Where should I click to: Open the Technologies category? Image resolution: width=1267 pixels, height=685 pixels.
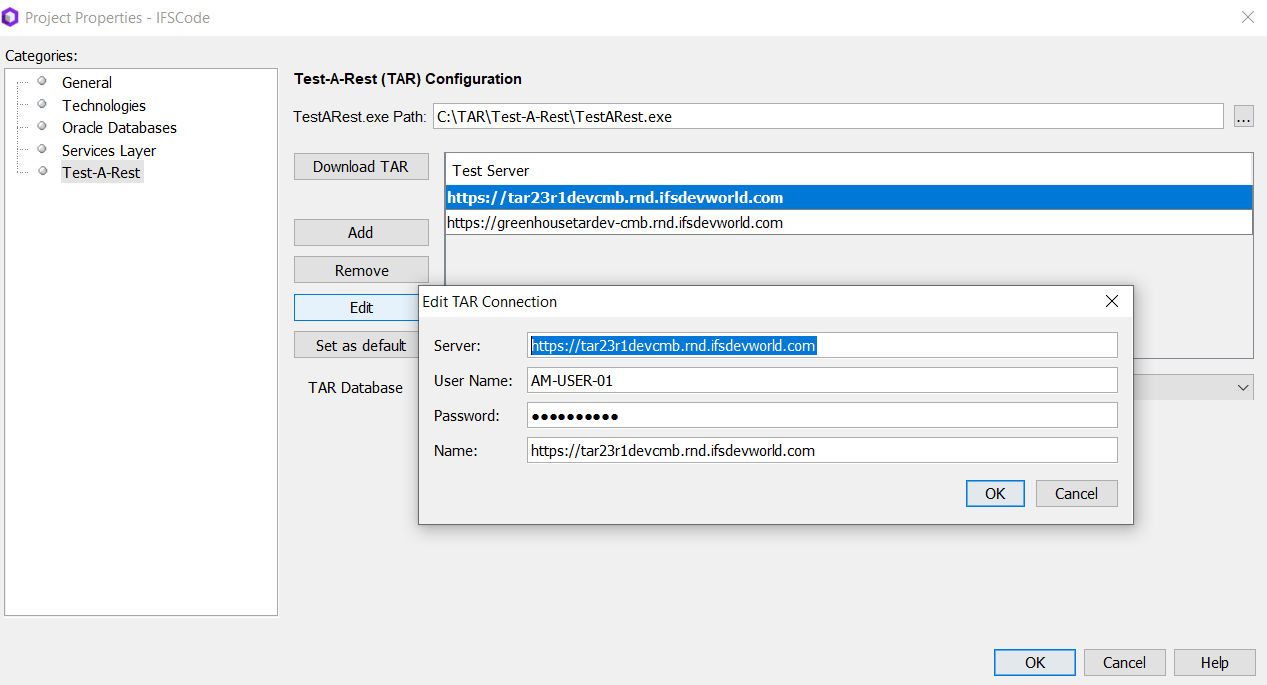click(x=103, y=105)
